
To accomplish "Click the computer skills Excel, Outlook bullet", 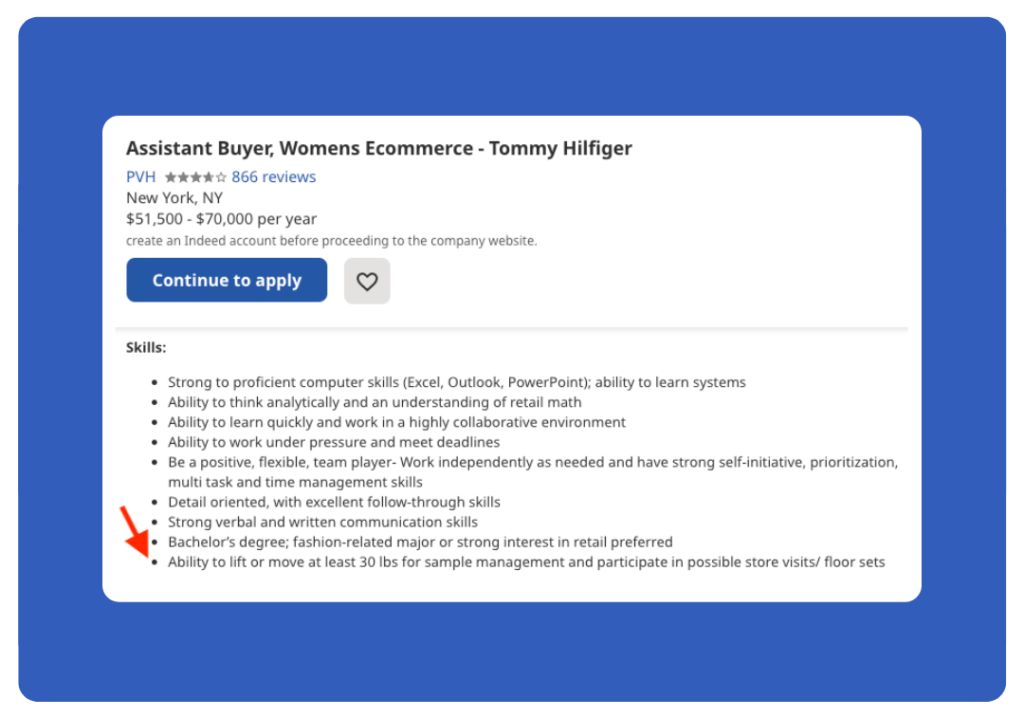I will click(456, 382).
